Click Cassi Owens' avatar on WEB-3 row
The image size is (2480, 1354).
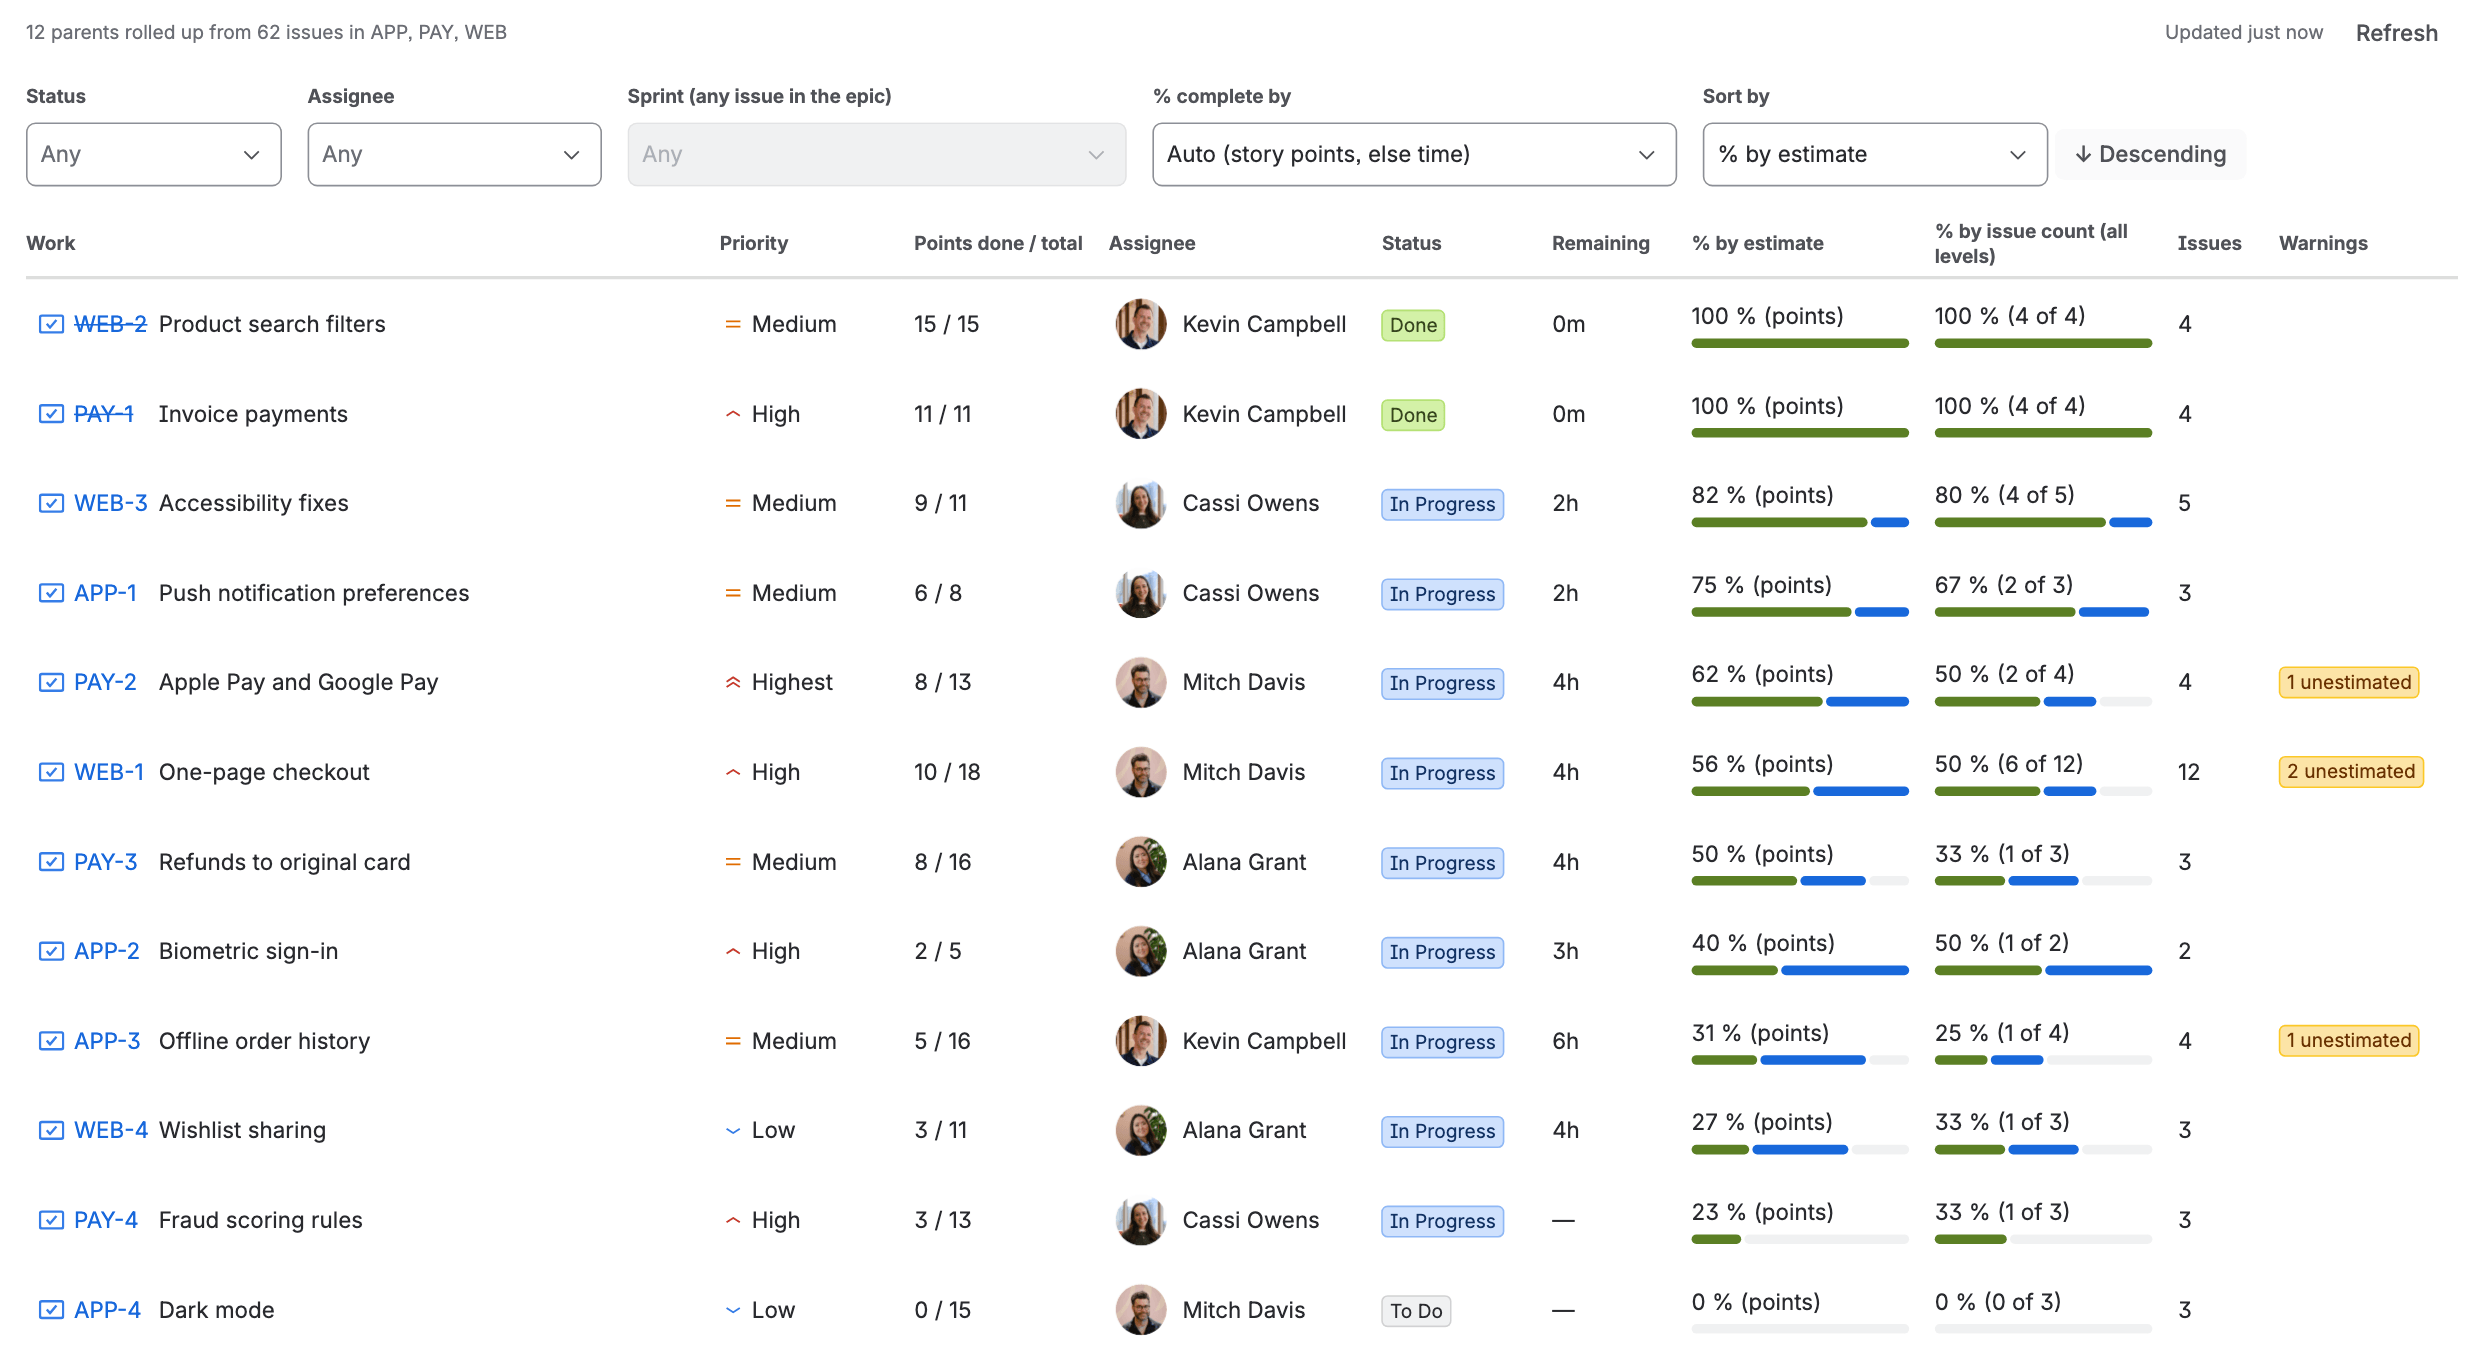click(x=1141, y=503)
